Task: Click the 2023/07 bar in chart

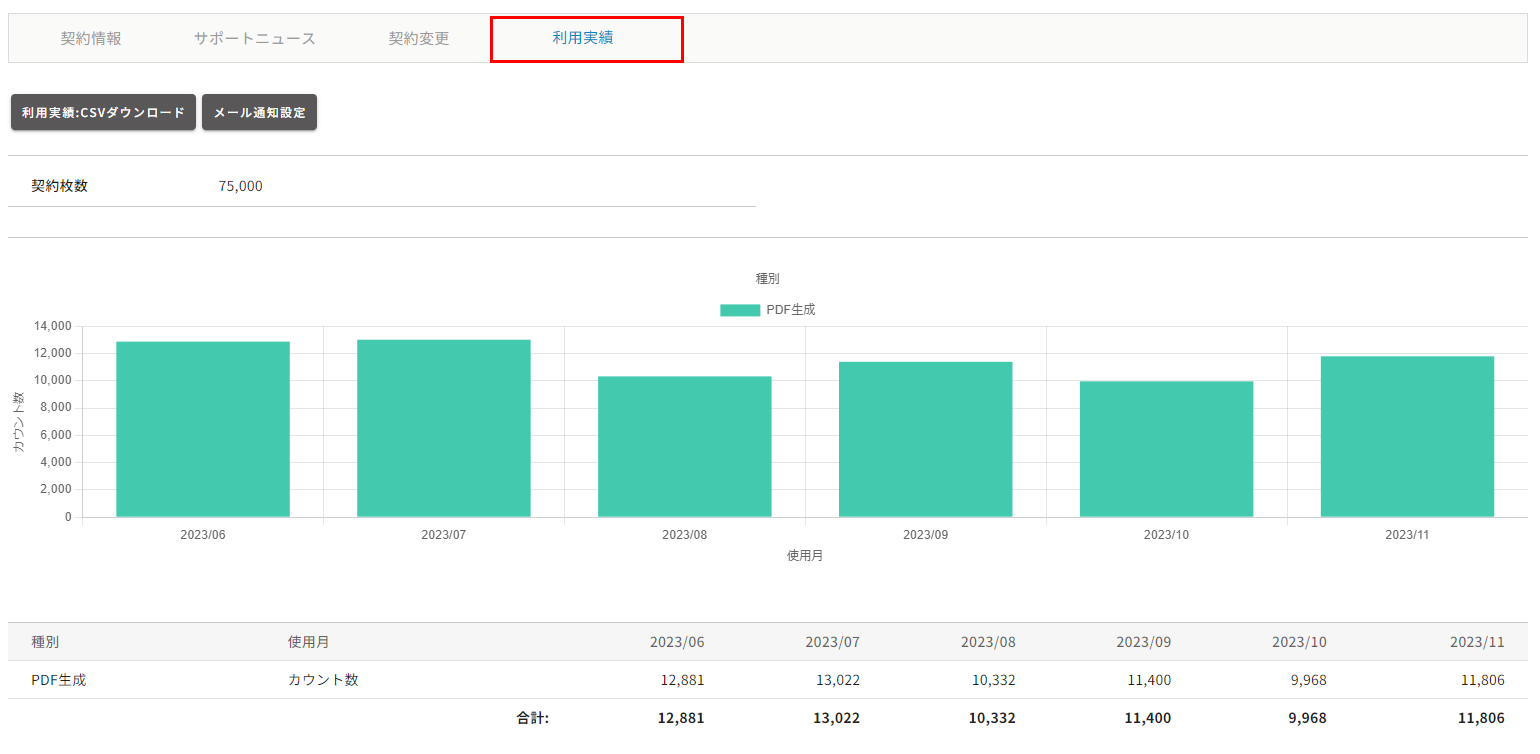Action: click(443, 430)
